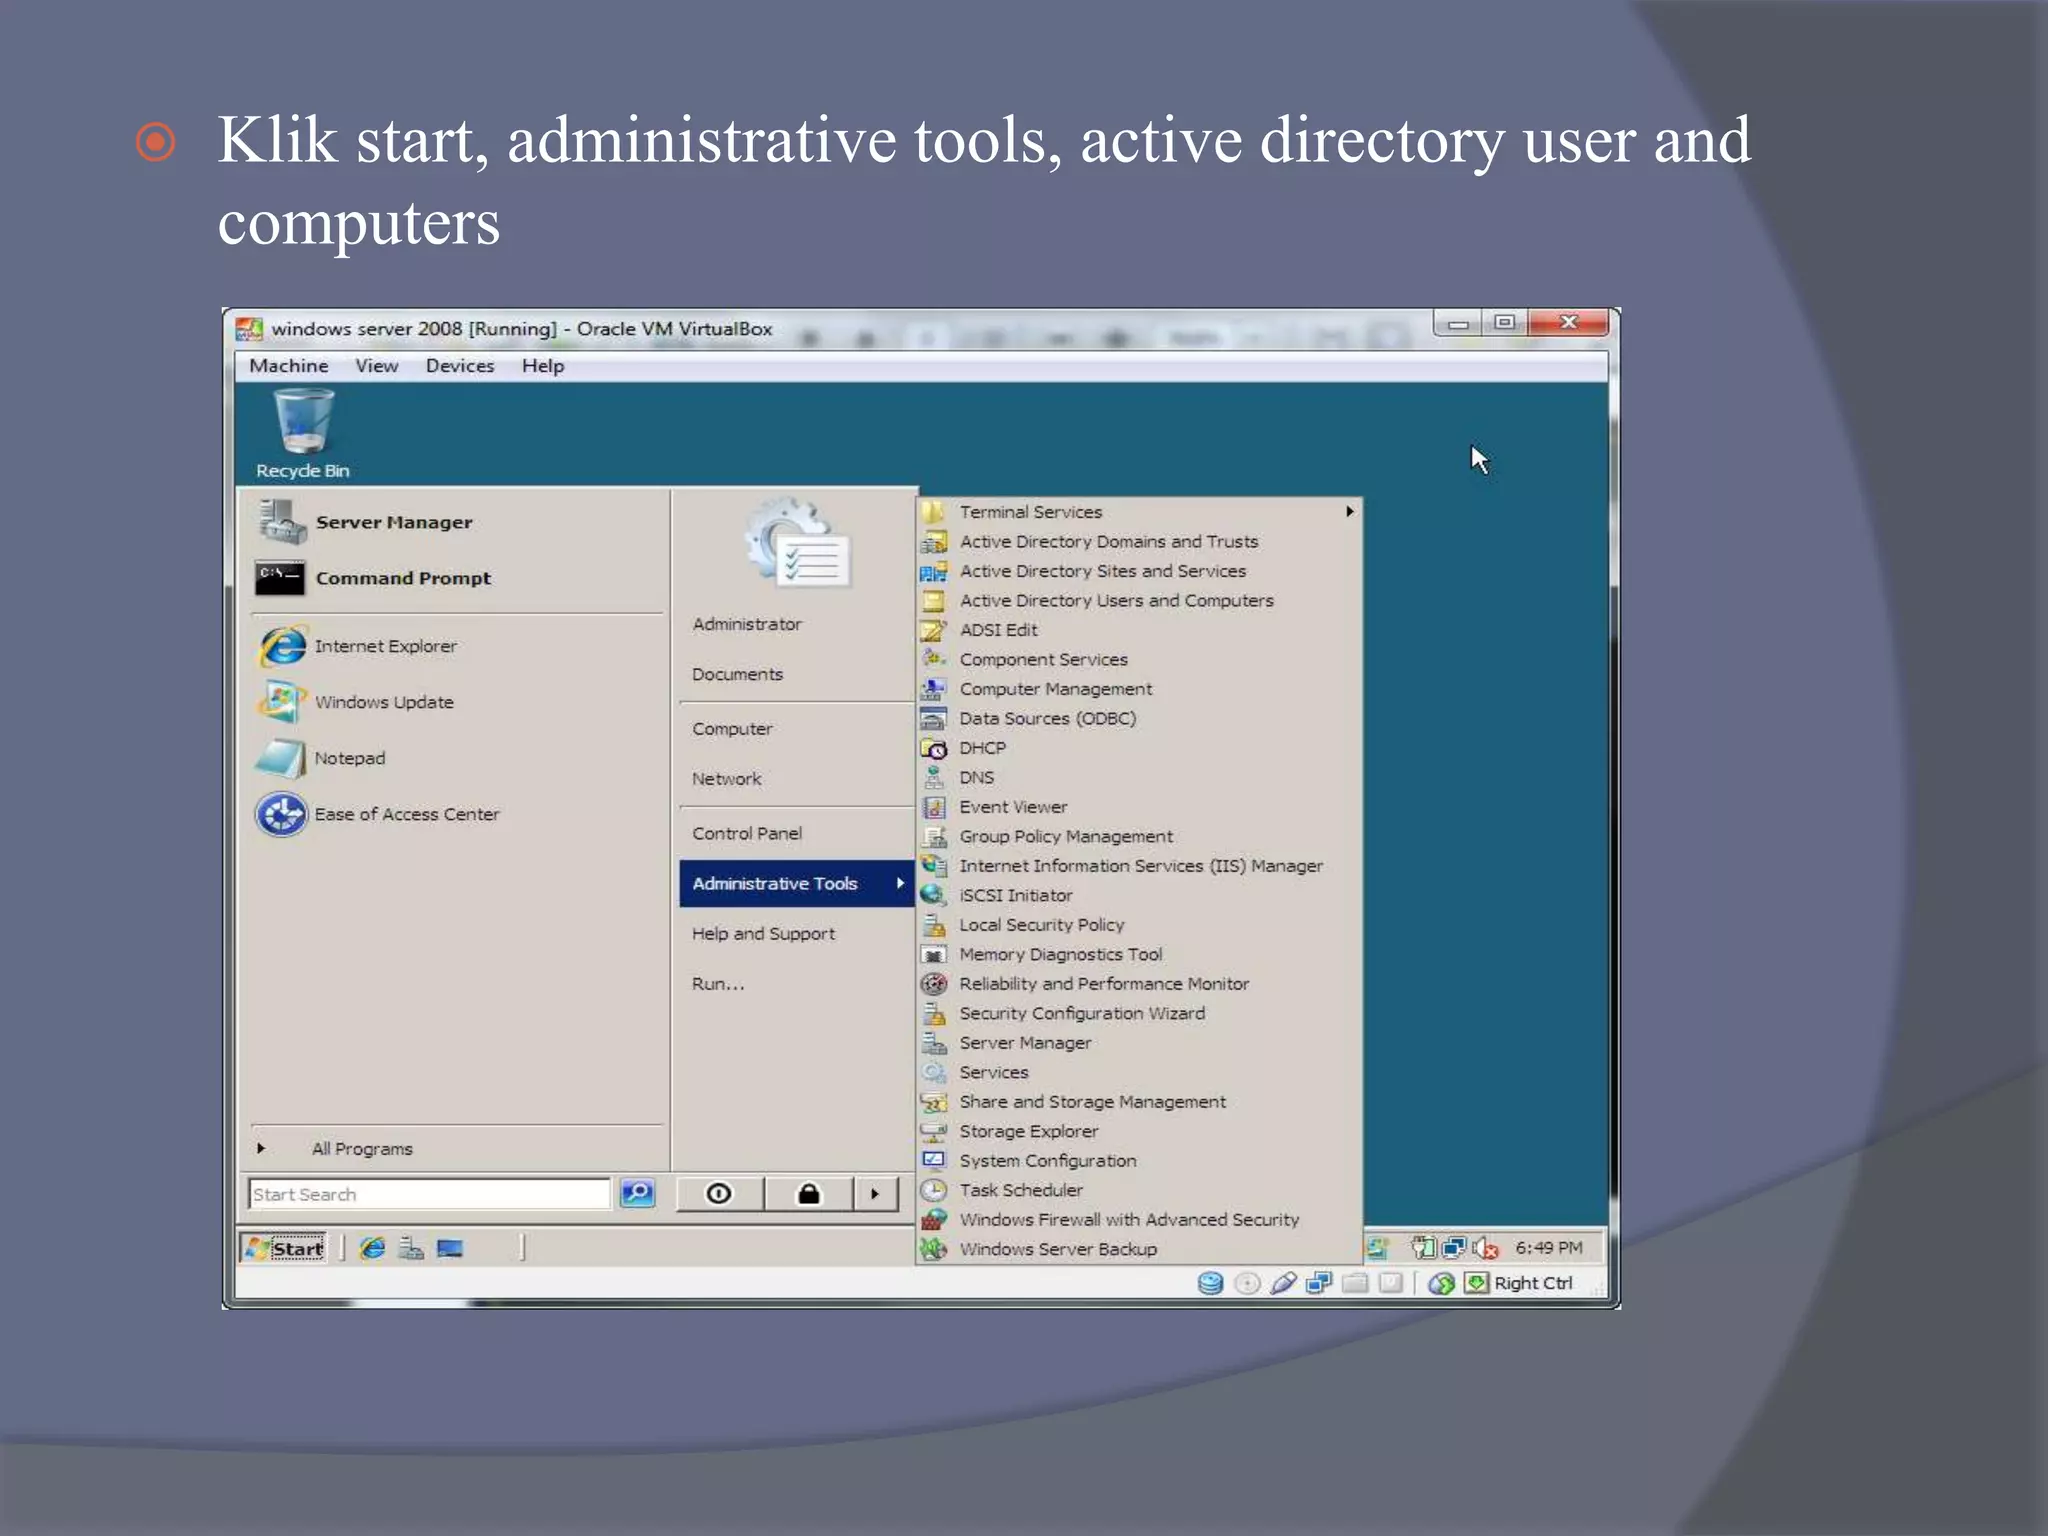Open Data Sources (ODBC)

click(1139, 718)
